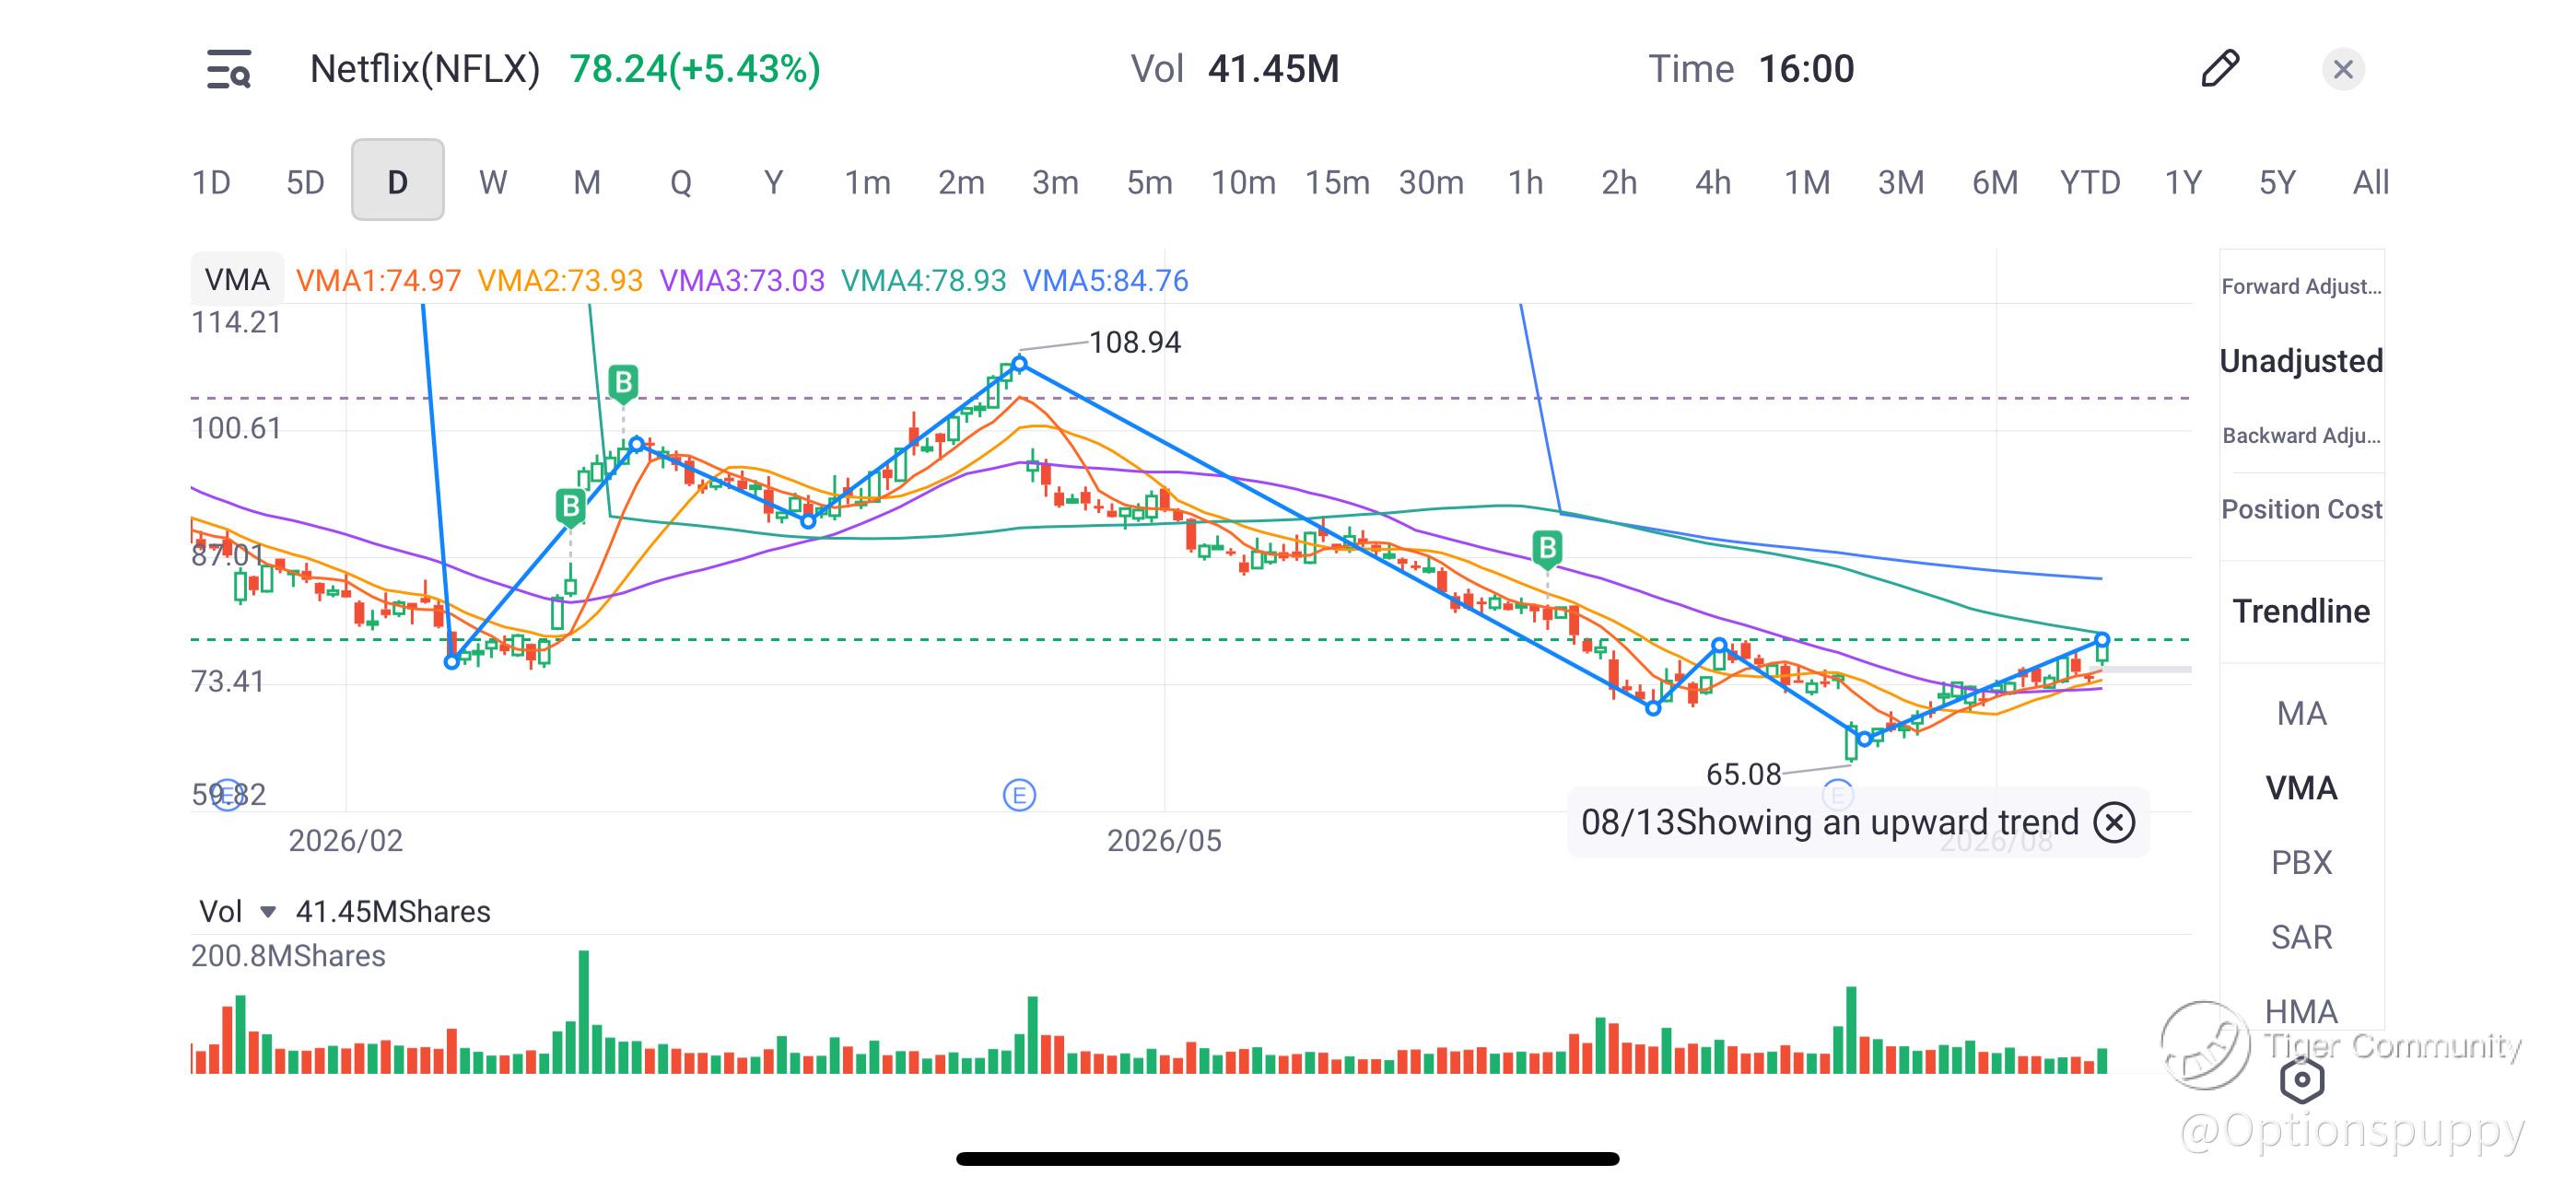Switch to the W weekly timeframe

tap(492, 182)
